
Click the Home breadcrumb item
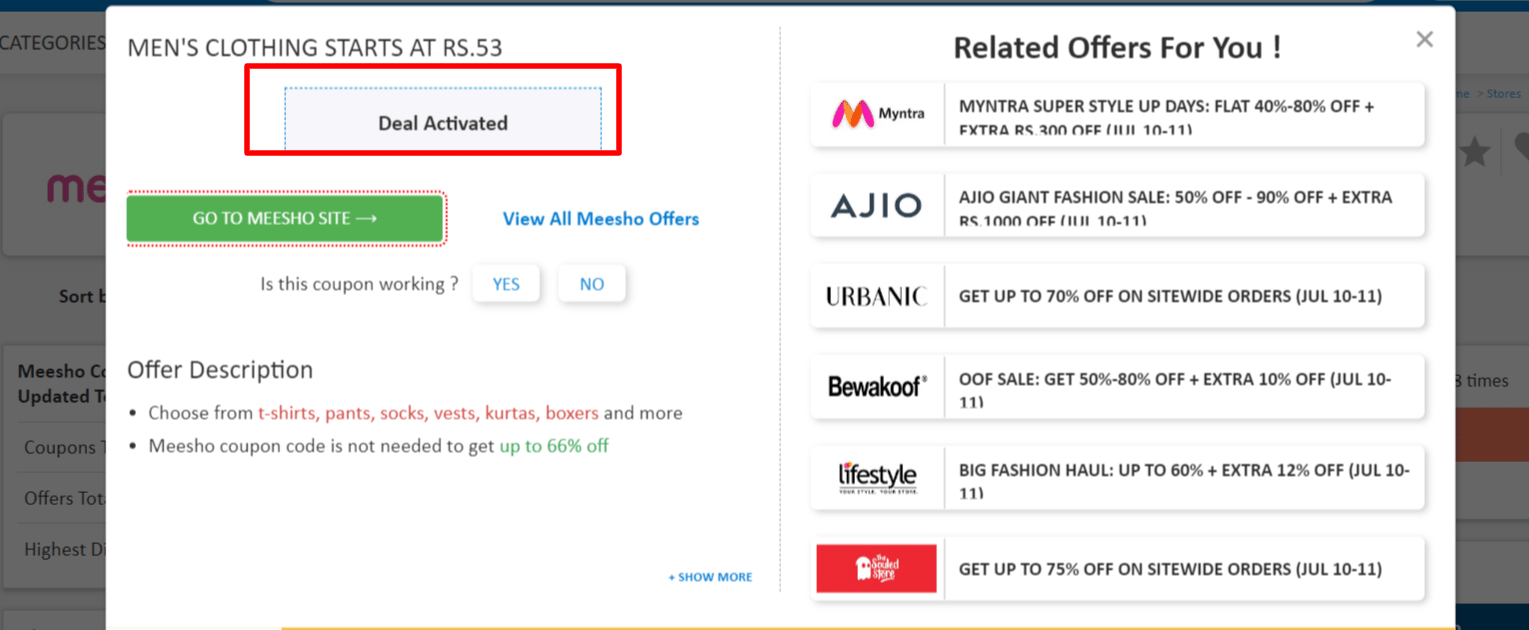1461,93
